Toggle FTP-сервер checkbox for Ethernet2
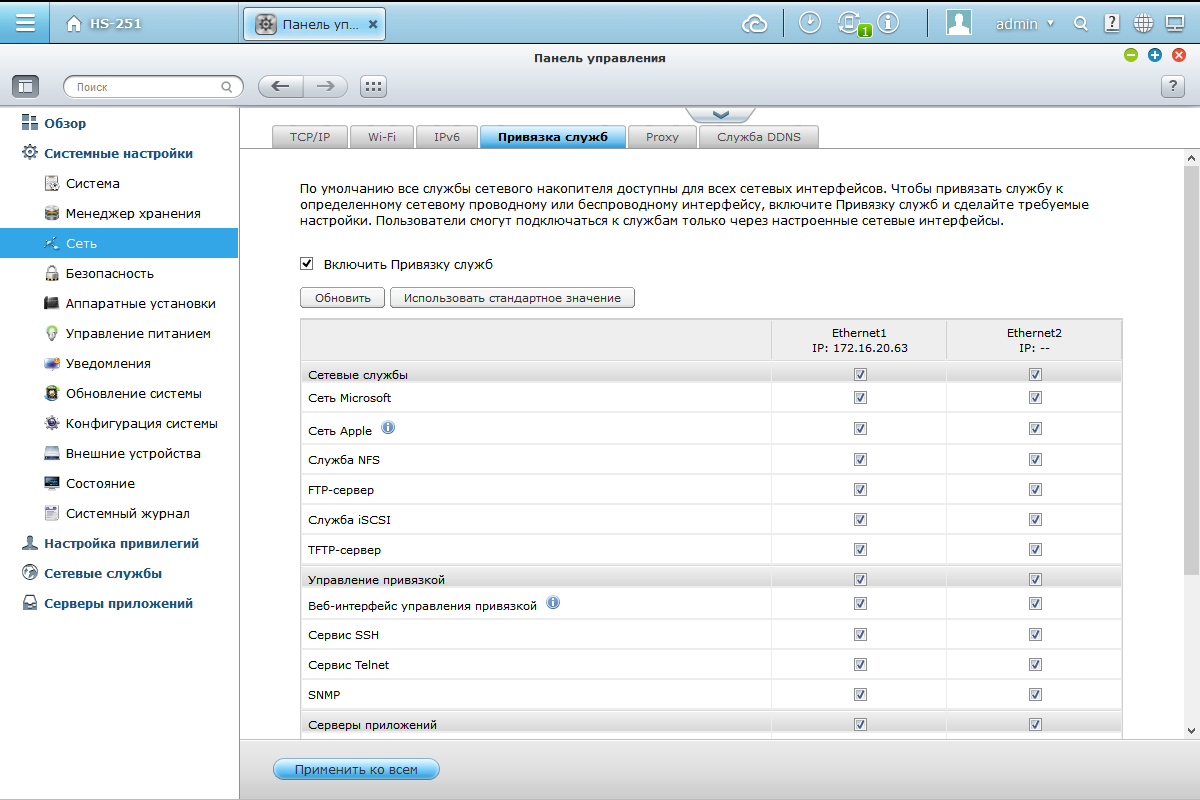 (1035, 490)
